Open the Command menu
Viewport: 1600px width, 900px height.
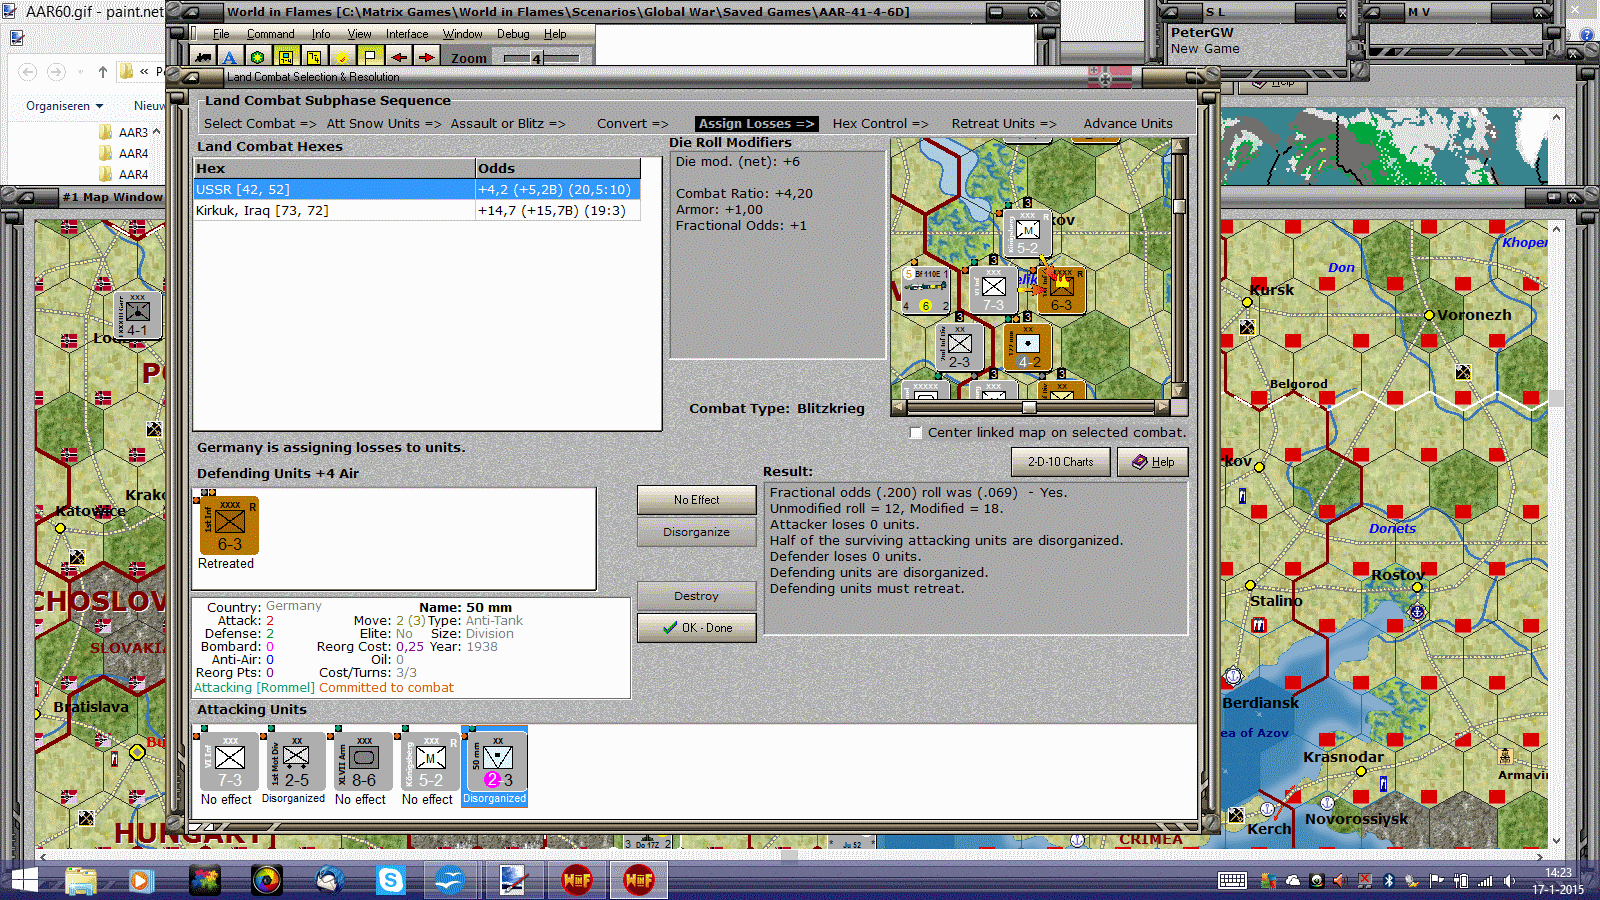click(x=270, y=34)
